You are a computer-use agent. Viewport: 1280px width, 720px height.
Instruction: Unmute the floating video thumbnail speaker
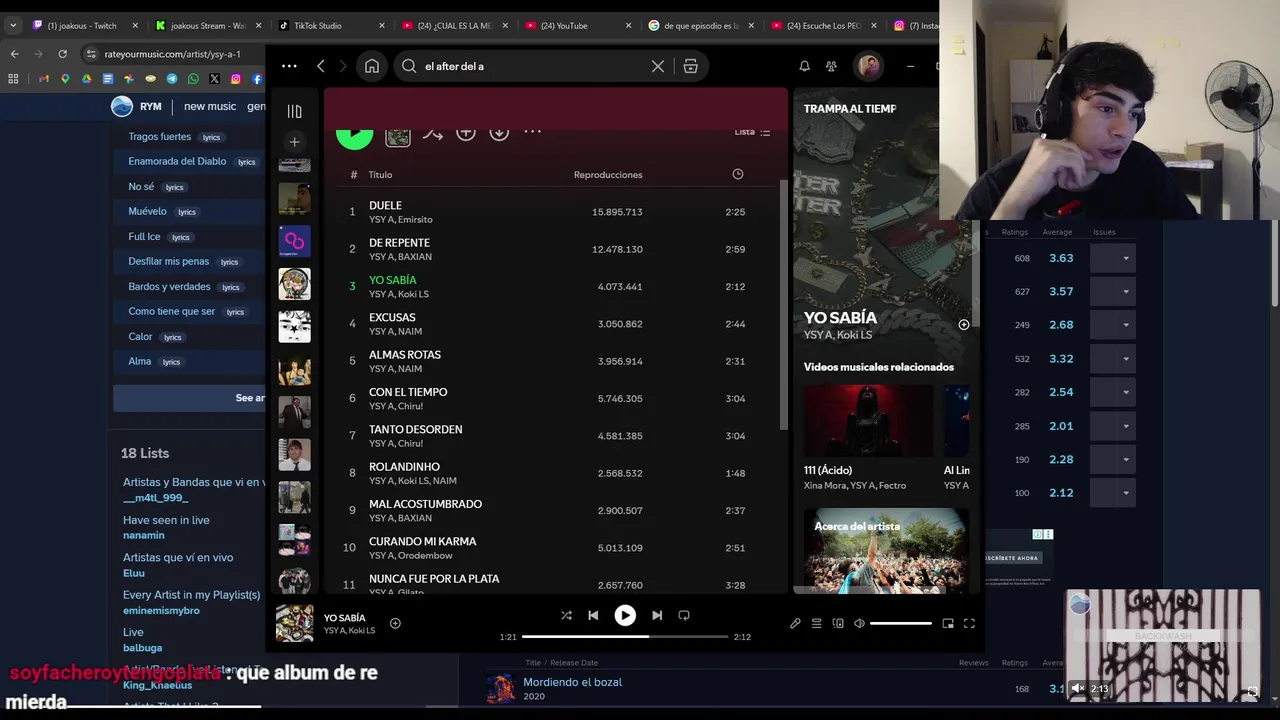click(1078, 688)
